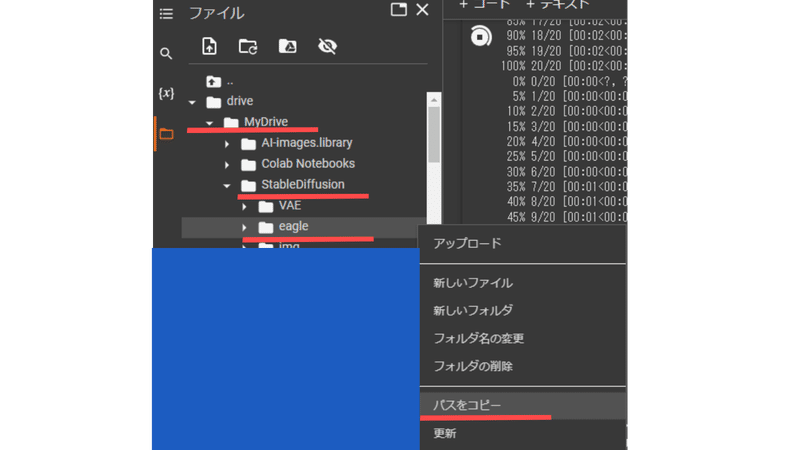Open files panel in new window icon
The height and width of the screenshot is (450, 800).
click(398, 10)
